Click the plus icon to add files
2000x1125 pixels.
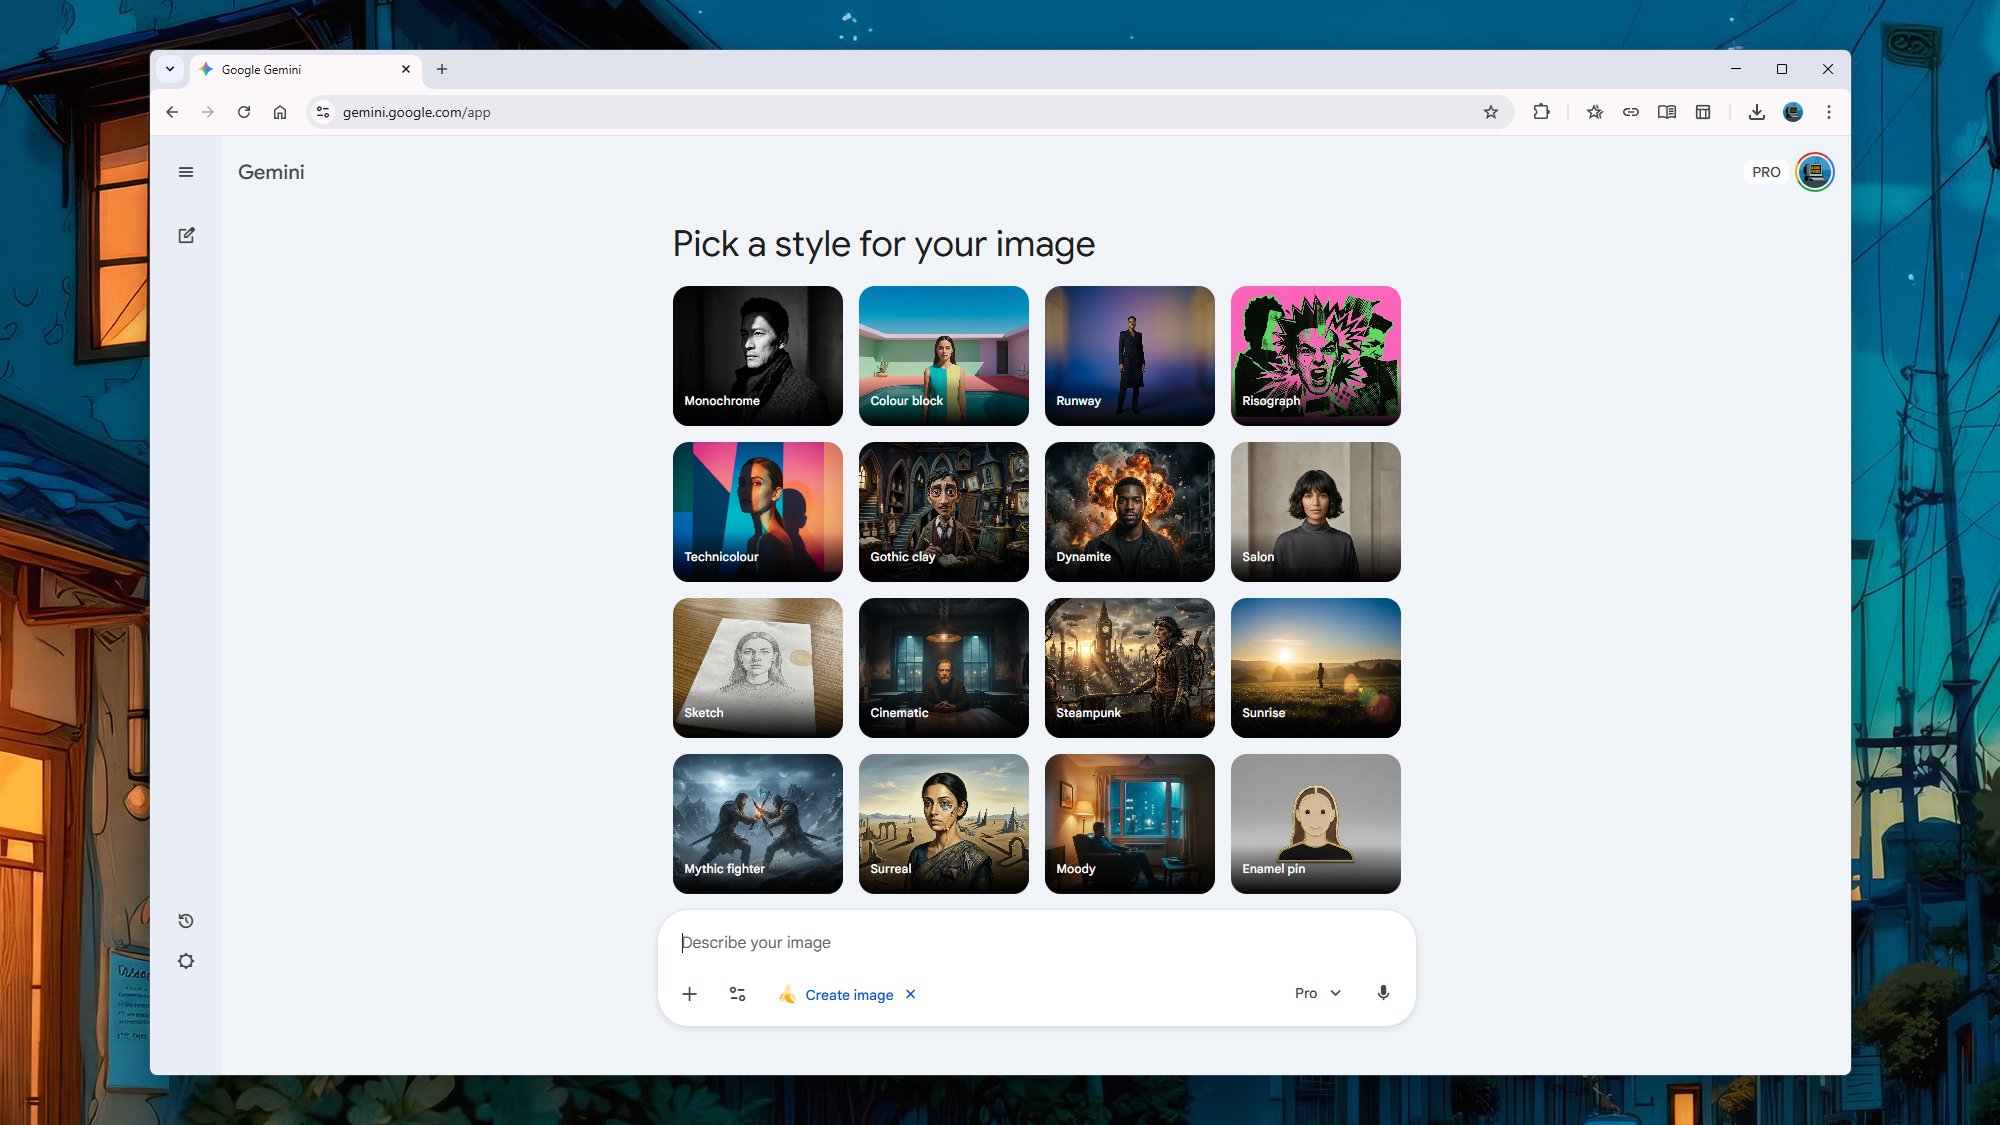689,994
